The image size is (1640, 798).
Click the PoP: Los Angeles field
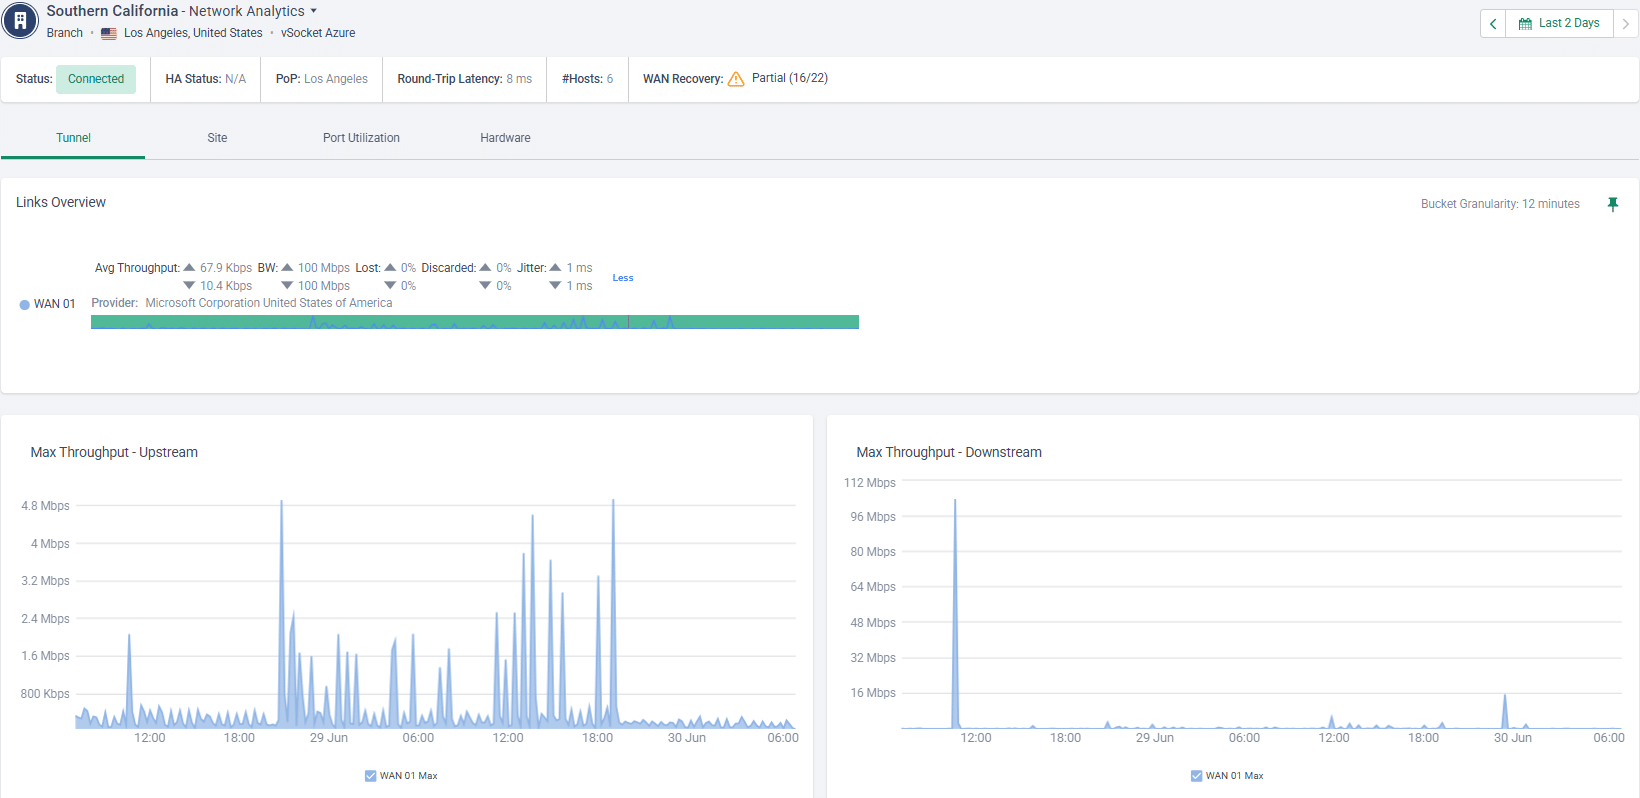(322, 79)
